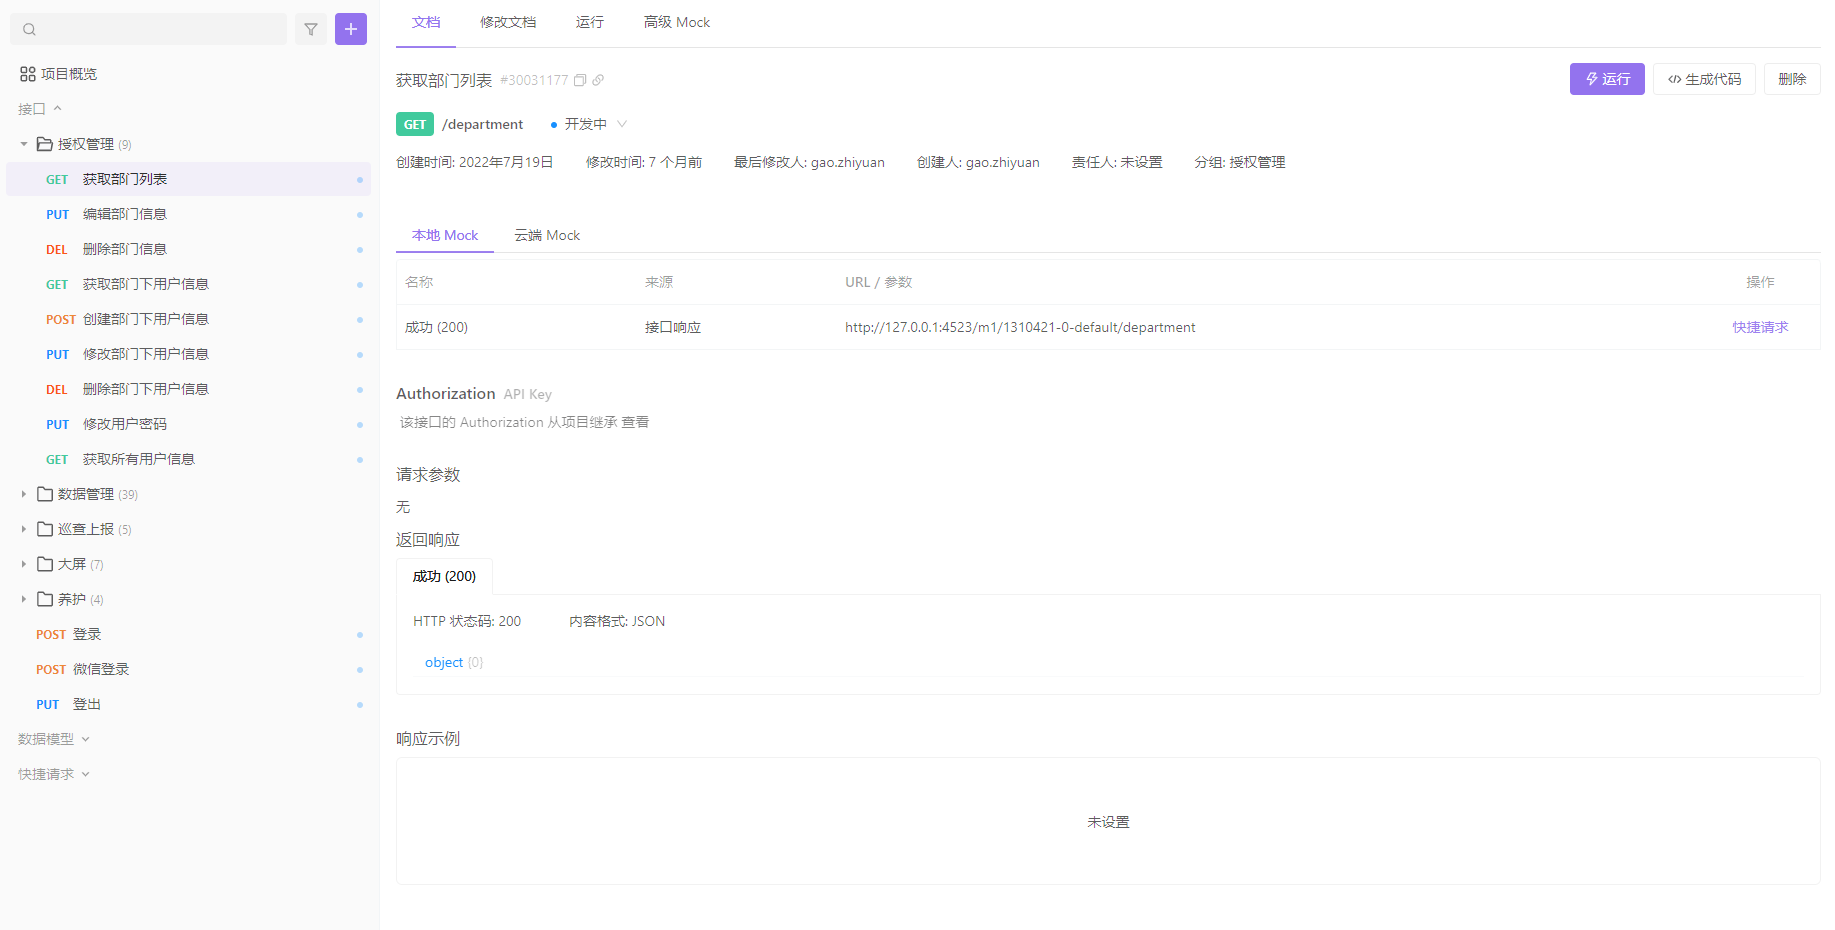Open 项目概览 project overview icon

click(x=28, y=74)
